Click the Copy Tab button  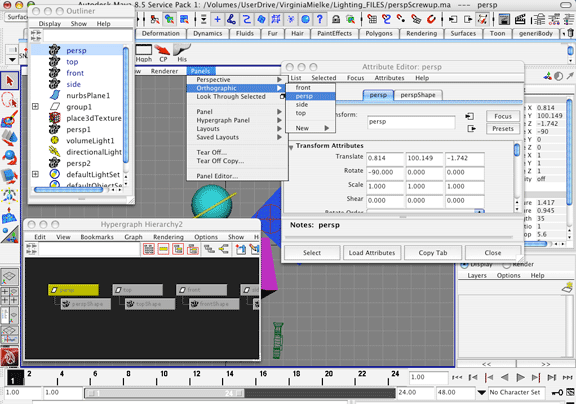(x=433, y=253)
